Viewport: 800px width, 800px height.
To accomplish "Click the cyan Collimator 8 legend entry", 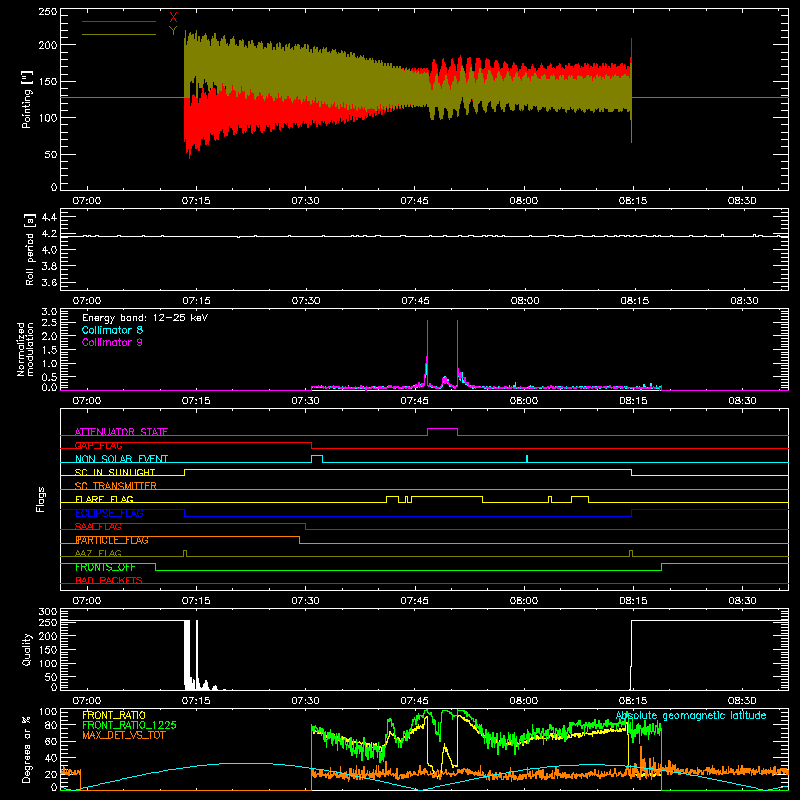I will pyautogui.click(x=112, y=330).
